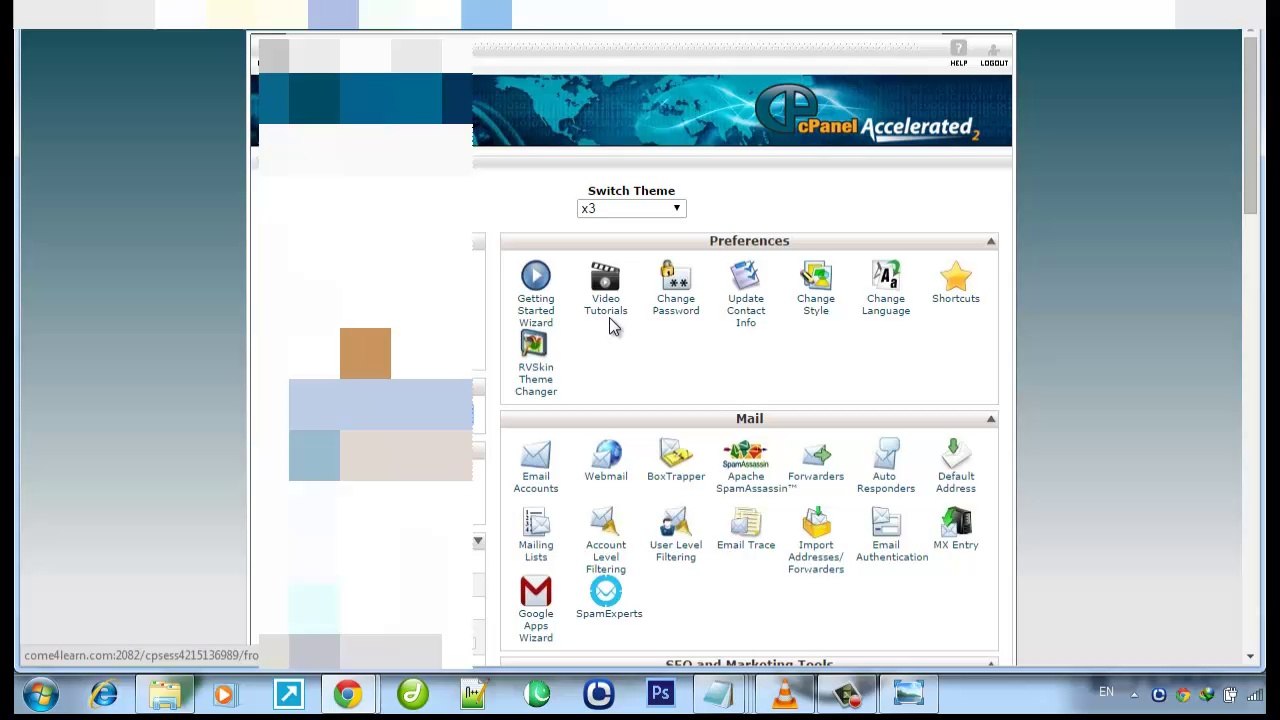Open User Level Filtering
Image resolution: width=1280 pixels, height=720 pixels.
675,535
